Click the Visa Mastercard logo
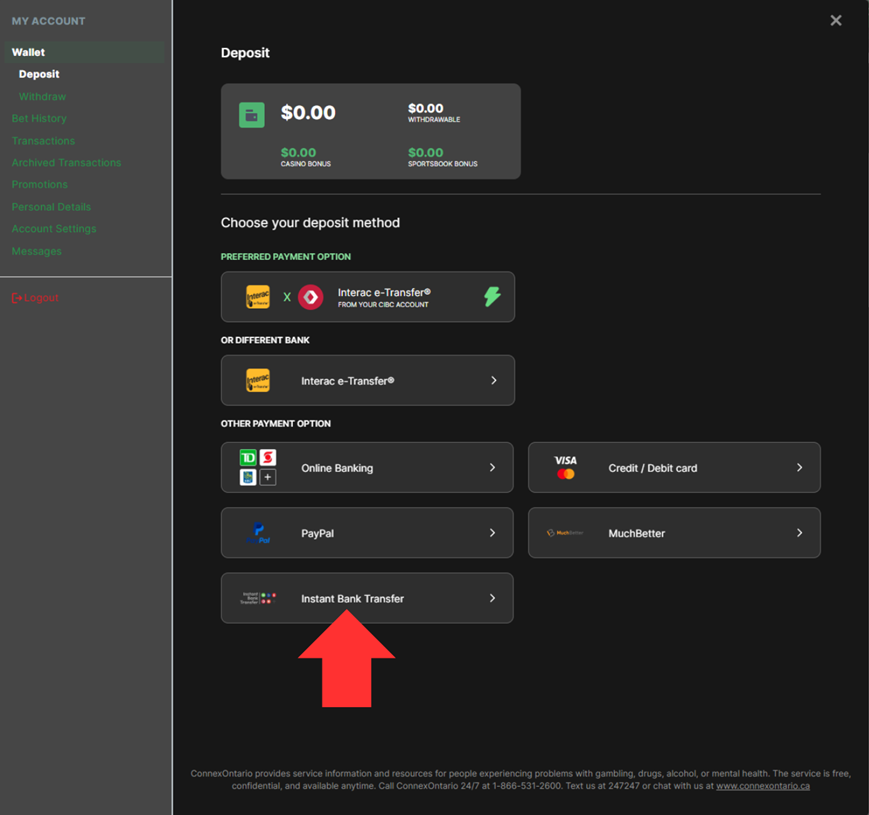 click(566, 468)
